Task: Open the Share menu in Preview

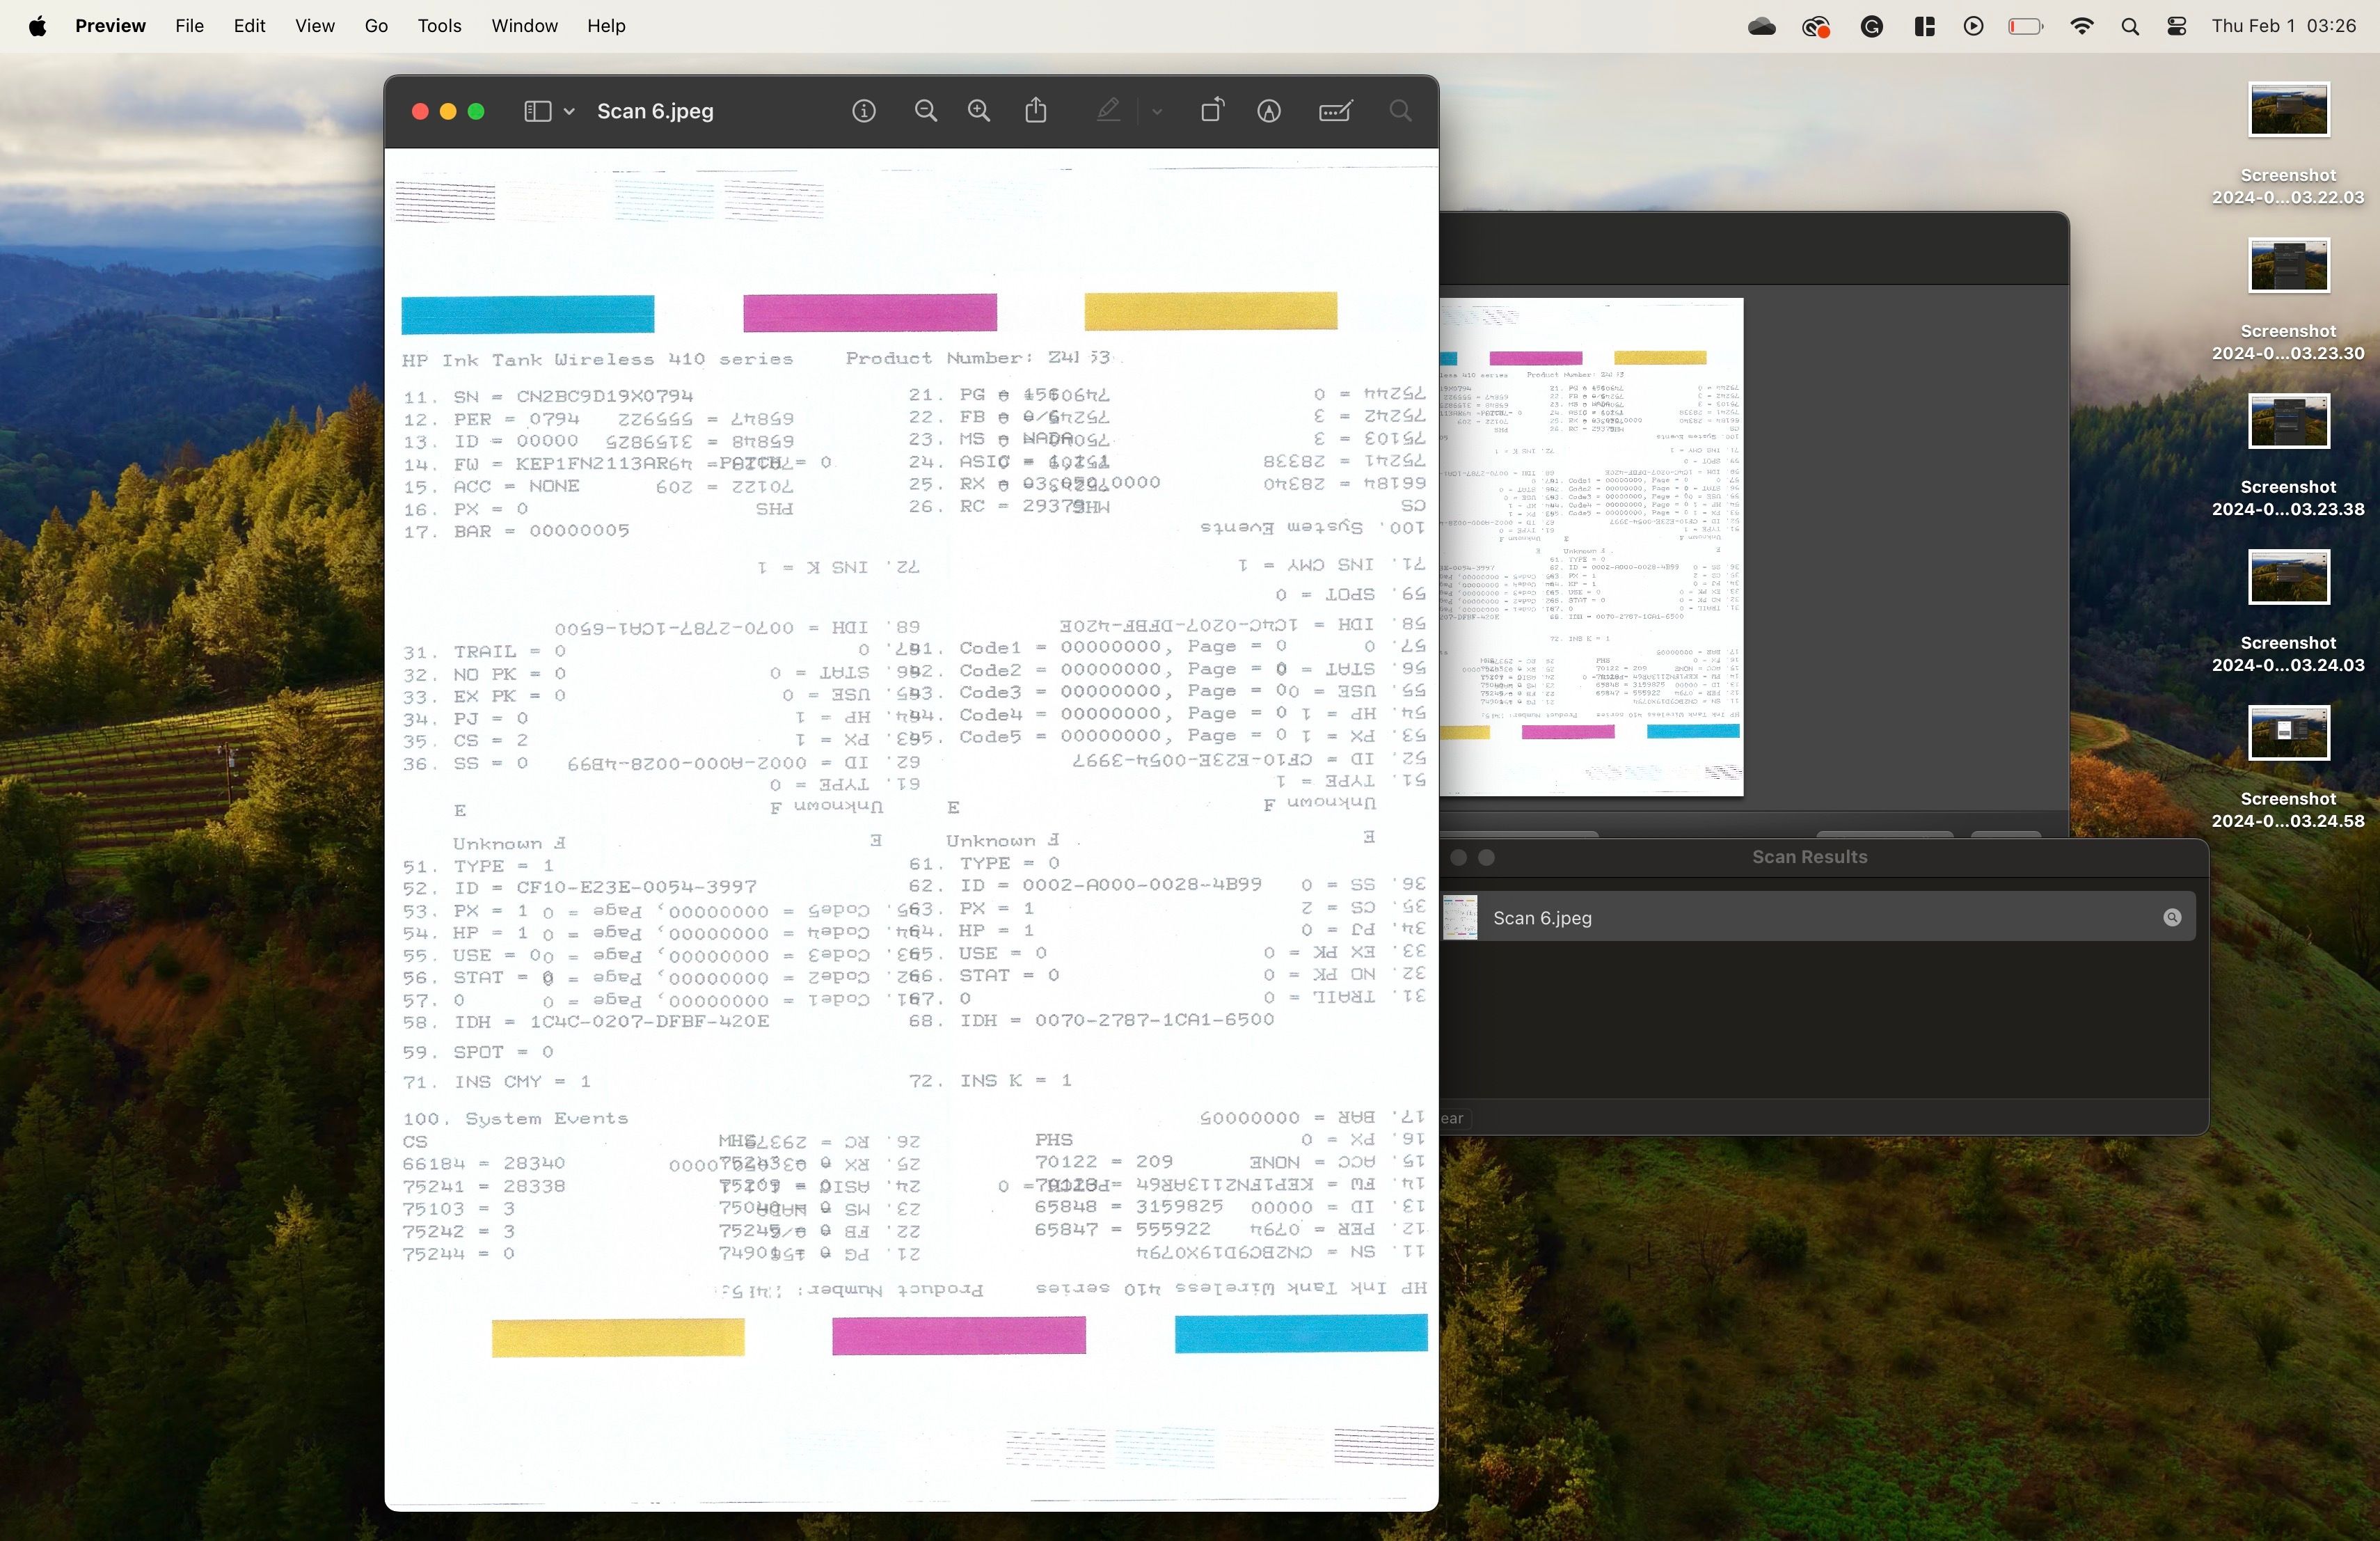Action: (x=1036, y=110)
